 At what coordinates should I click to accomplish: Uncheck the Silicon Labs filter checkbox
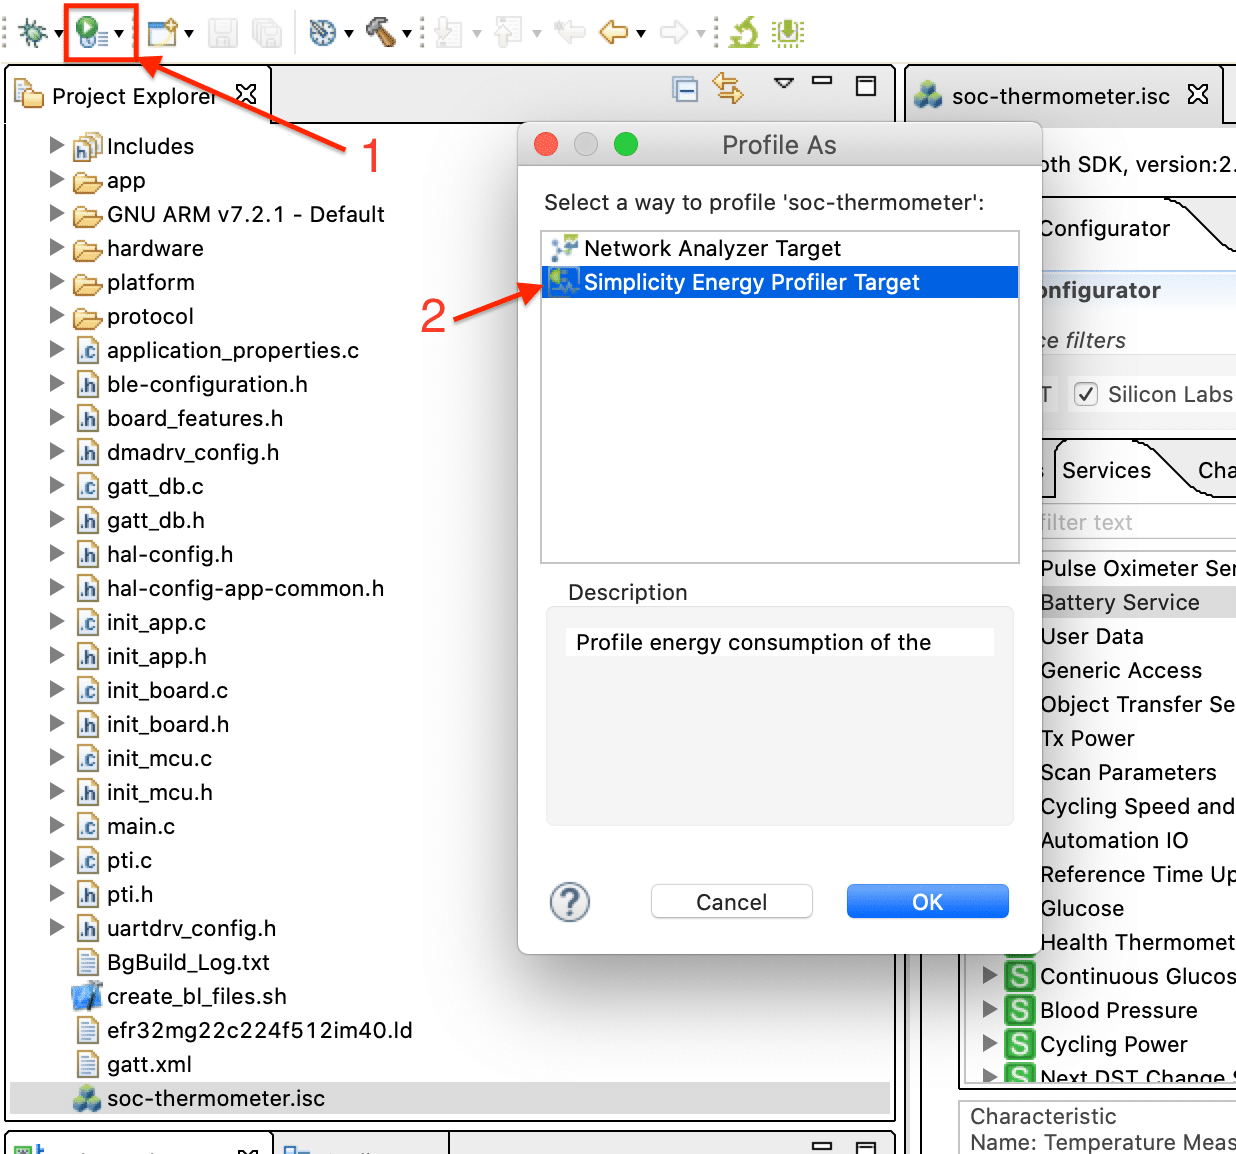[x=1086, y=394]
